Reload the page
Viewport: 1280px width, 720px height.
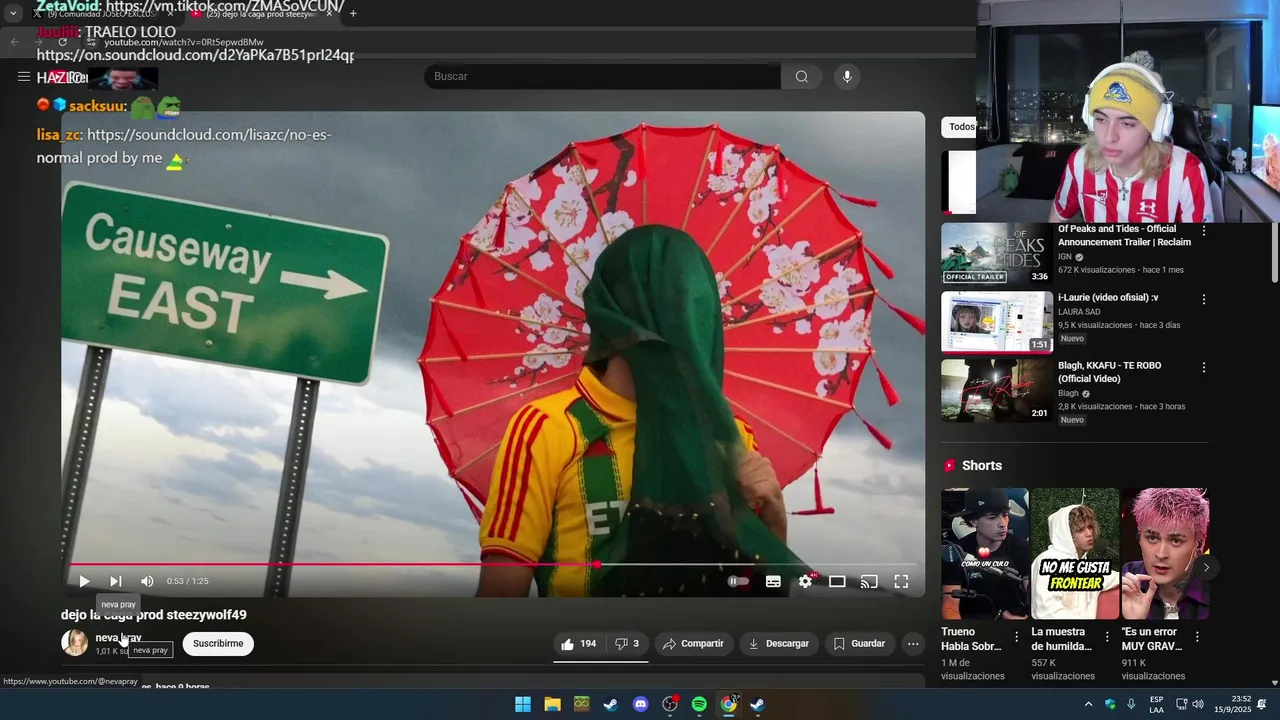[63, 42]
